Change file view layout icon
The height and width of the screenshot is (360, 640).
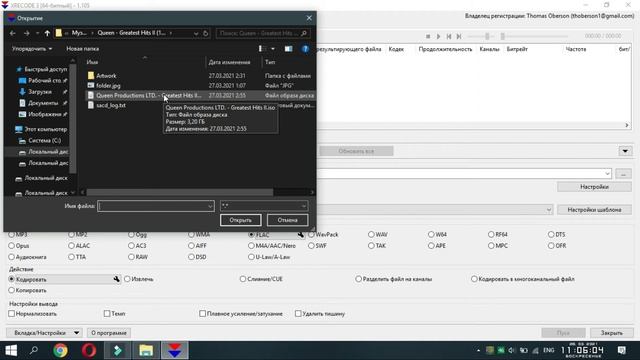click(262, 49)
